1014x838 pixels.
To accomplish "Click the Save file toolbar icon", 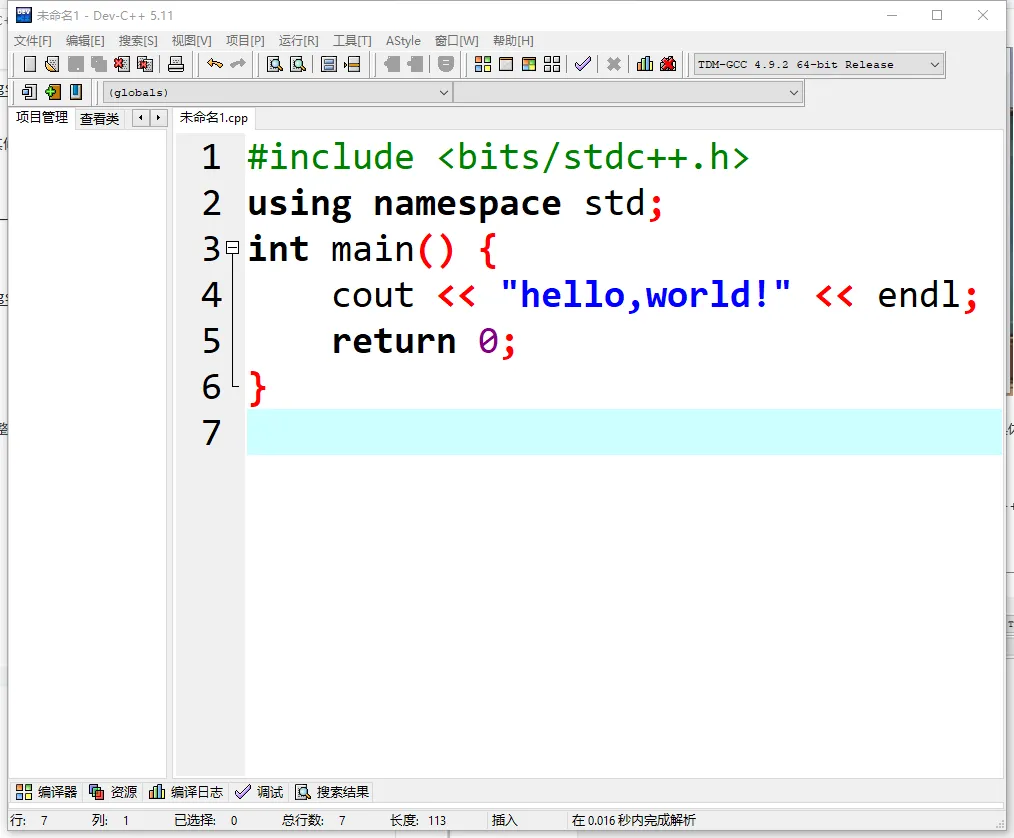I will pyautogui.click(x=76, y=64).
